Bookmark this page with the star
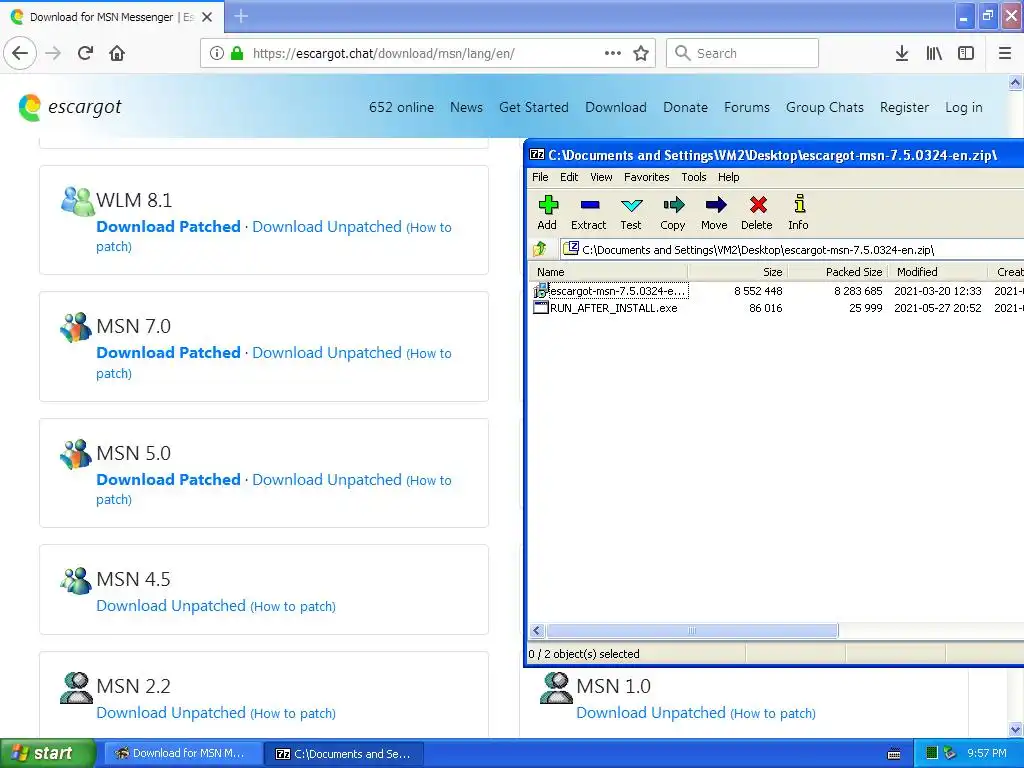This screenshot has height=768, width=1024. pyautogui.click(x=641, y=53)
